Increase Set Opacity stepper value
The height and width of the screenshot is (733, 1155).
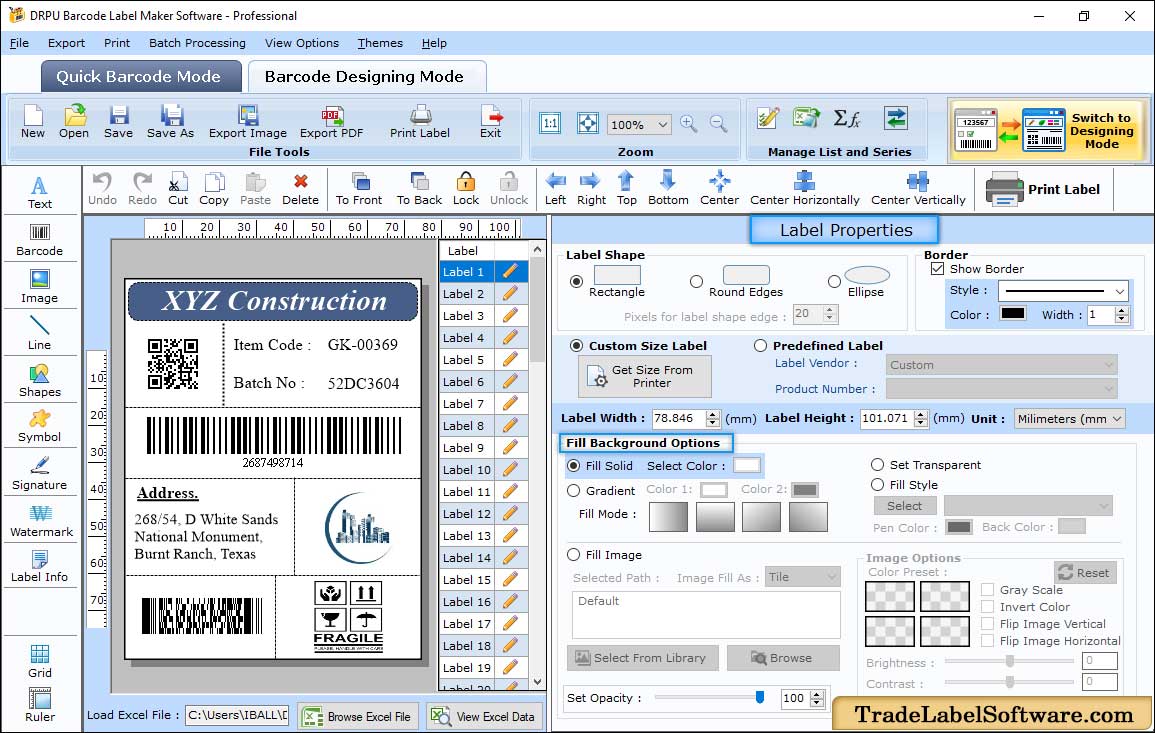[816, 694]
